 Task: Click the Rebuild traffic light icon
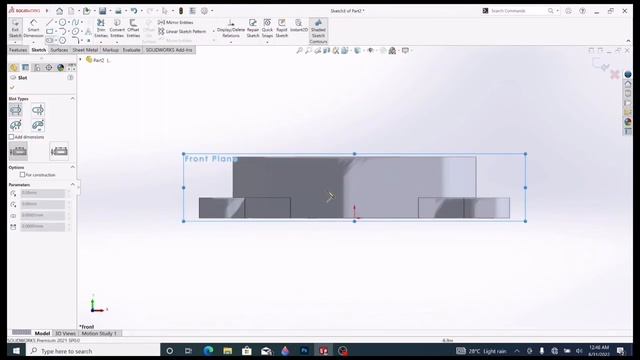tap(181, 11)
